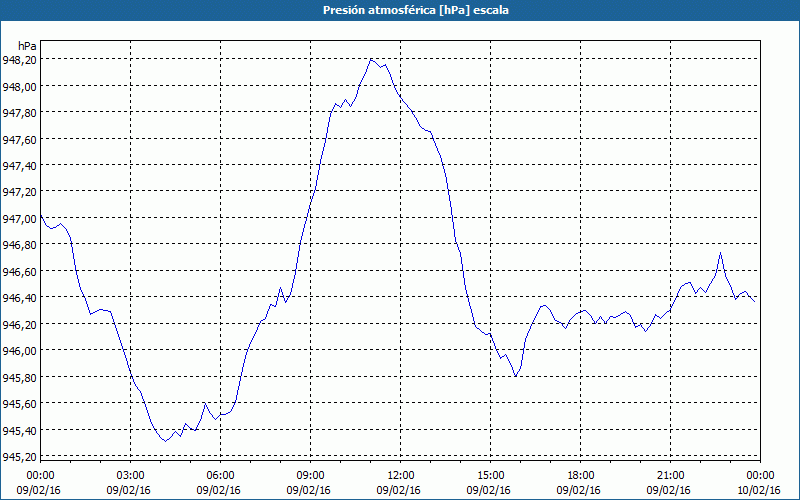Click the 948,00 y-axis value

coord(19,86)
